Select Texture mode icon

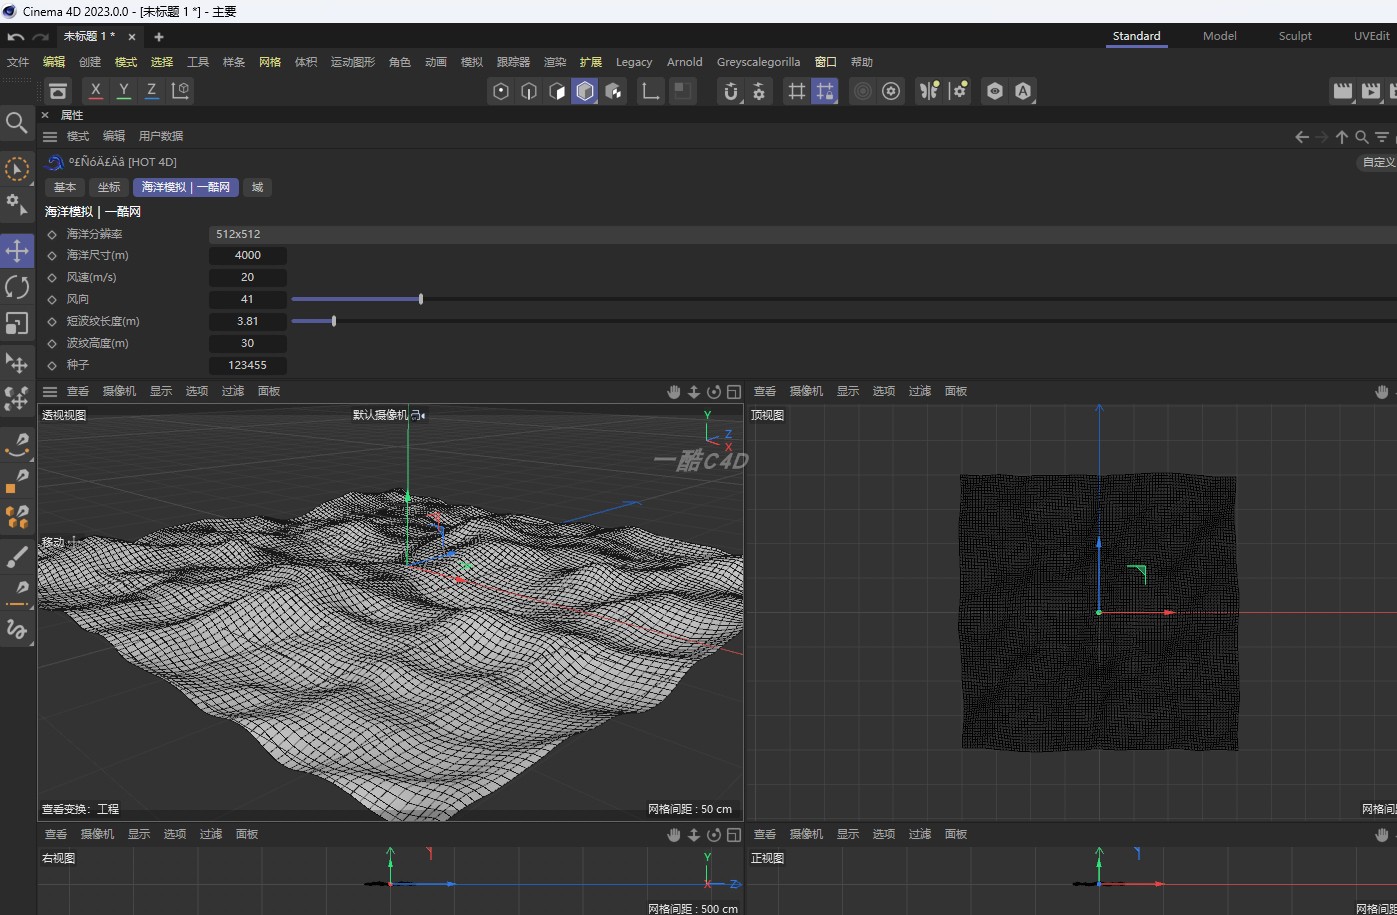[613, 91]
